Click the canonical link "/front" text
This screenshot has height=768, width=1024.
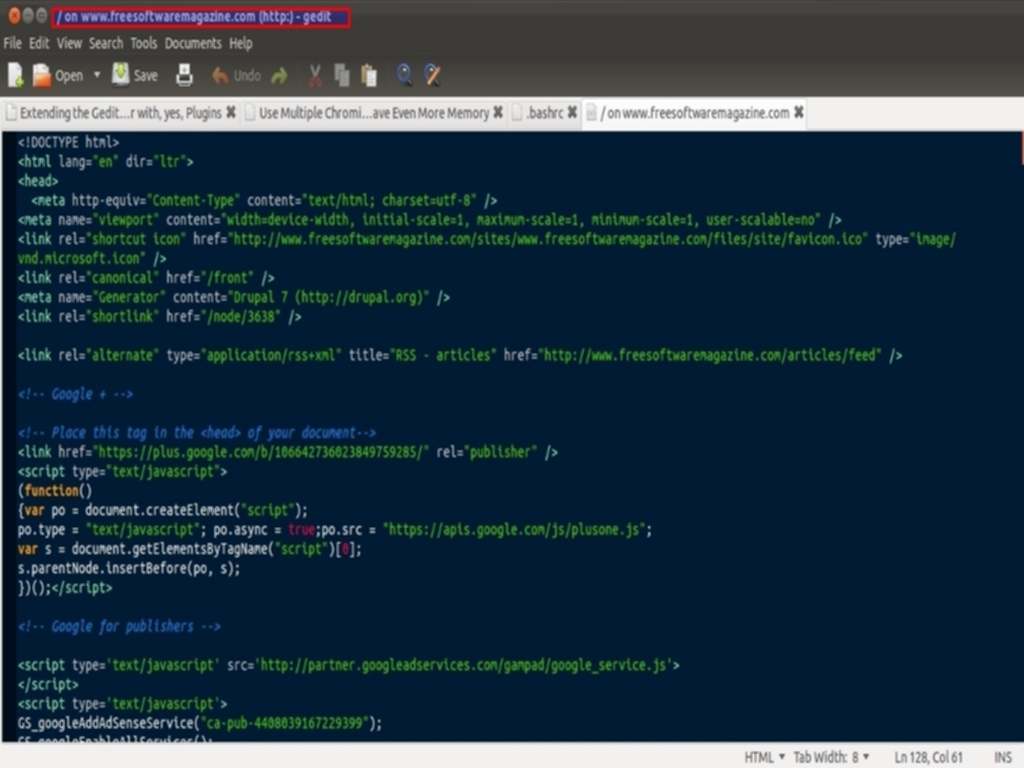point(229,278)
